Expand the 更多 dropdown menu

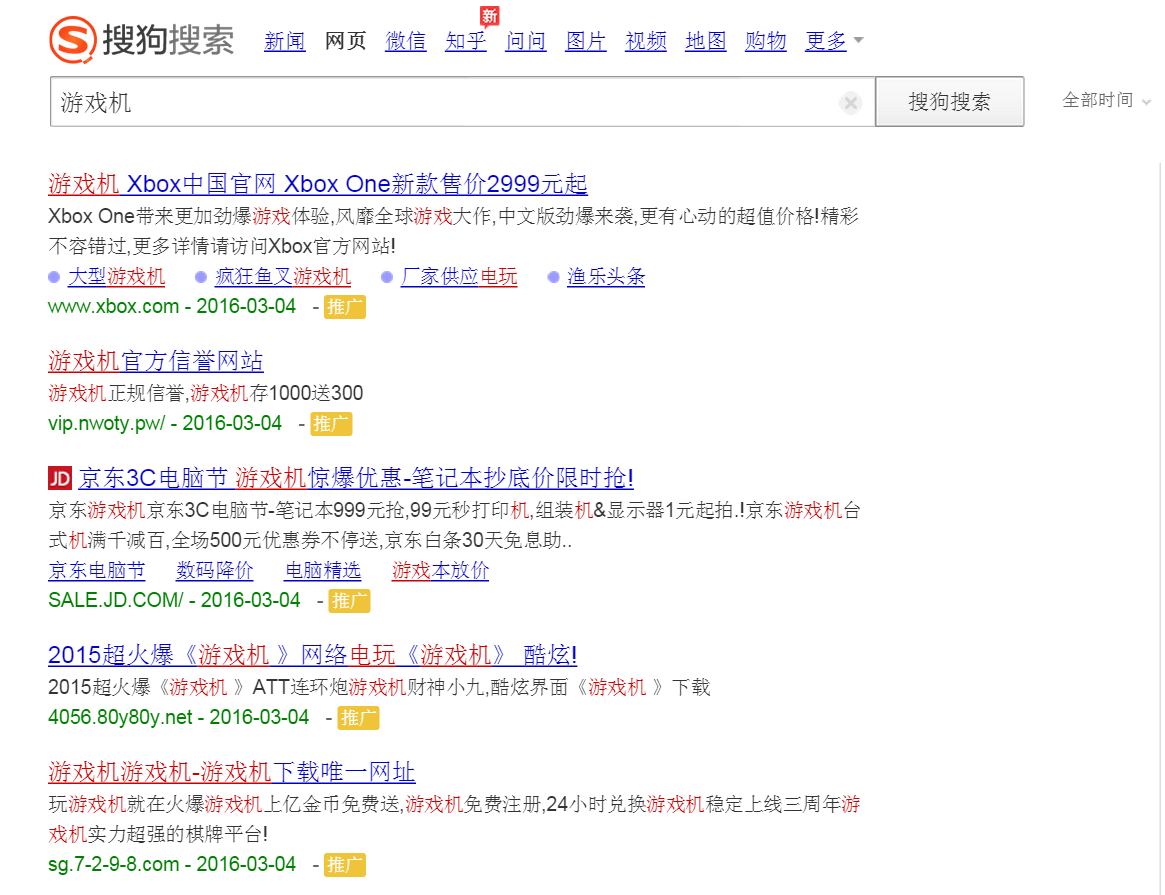pyautogui.click(x=834, y=41)
